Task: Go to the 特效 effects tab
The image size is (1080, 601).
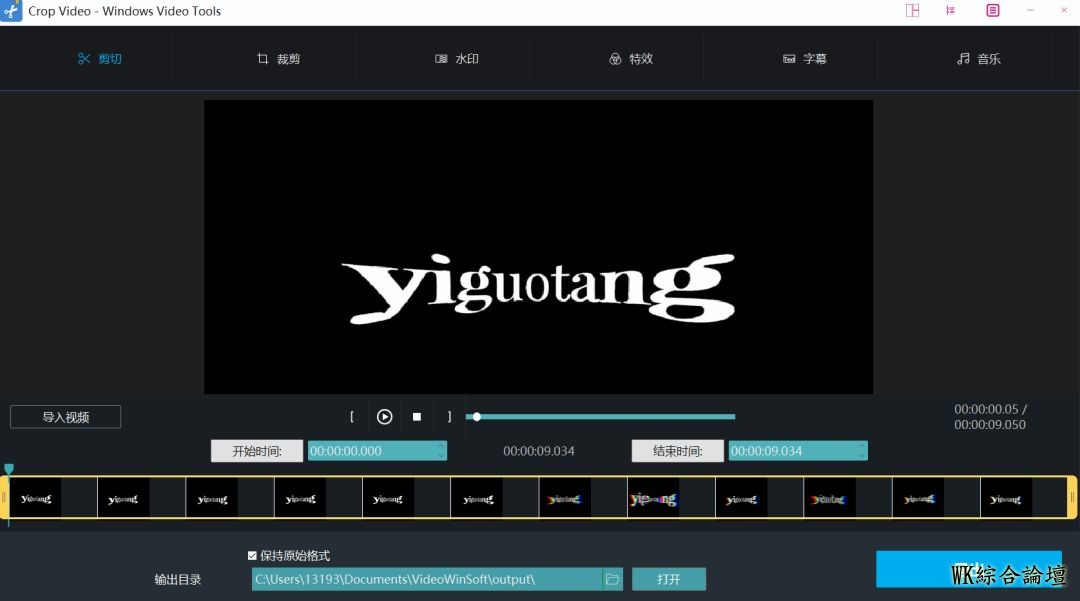Action: 631,59
